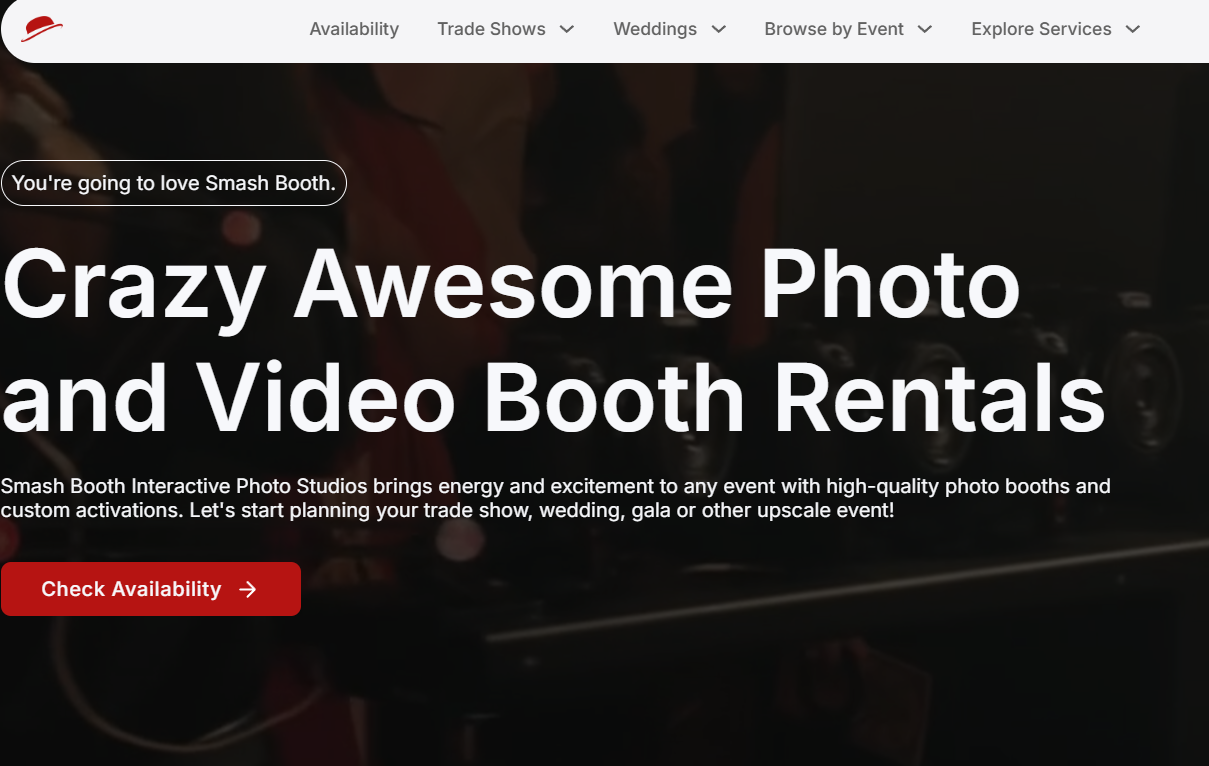Expand the Browse by Event chevron
Viewport: 1209px width, 766px height.
coord(925,29)
